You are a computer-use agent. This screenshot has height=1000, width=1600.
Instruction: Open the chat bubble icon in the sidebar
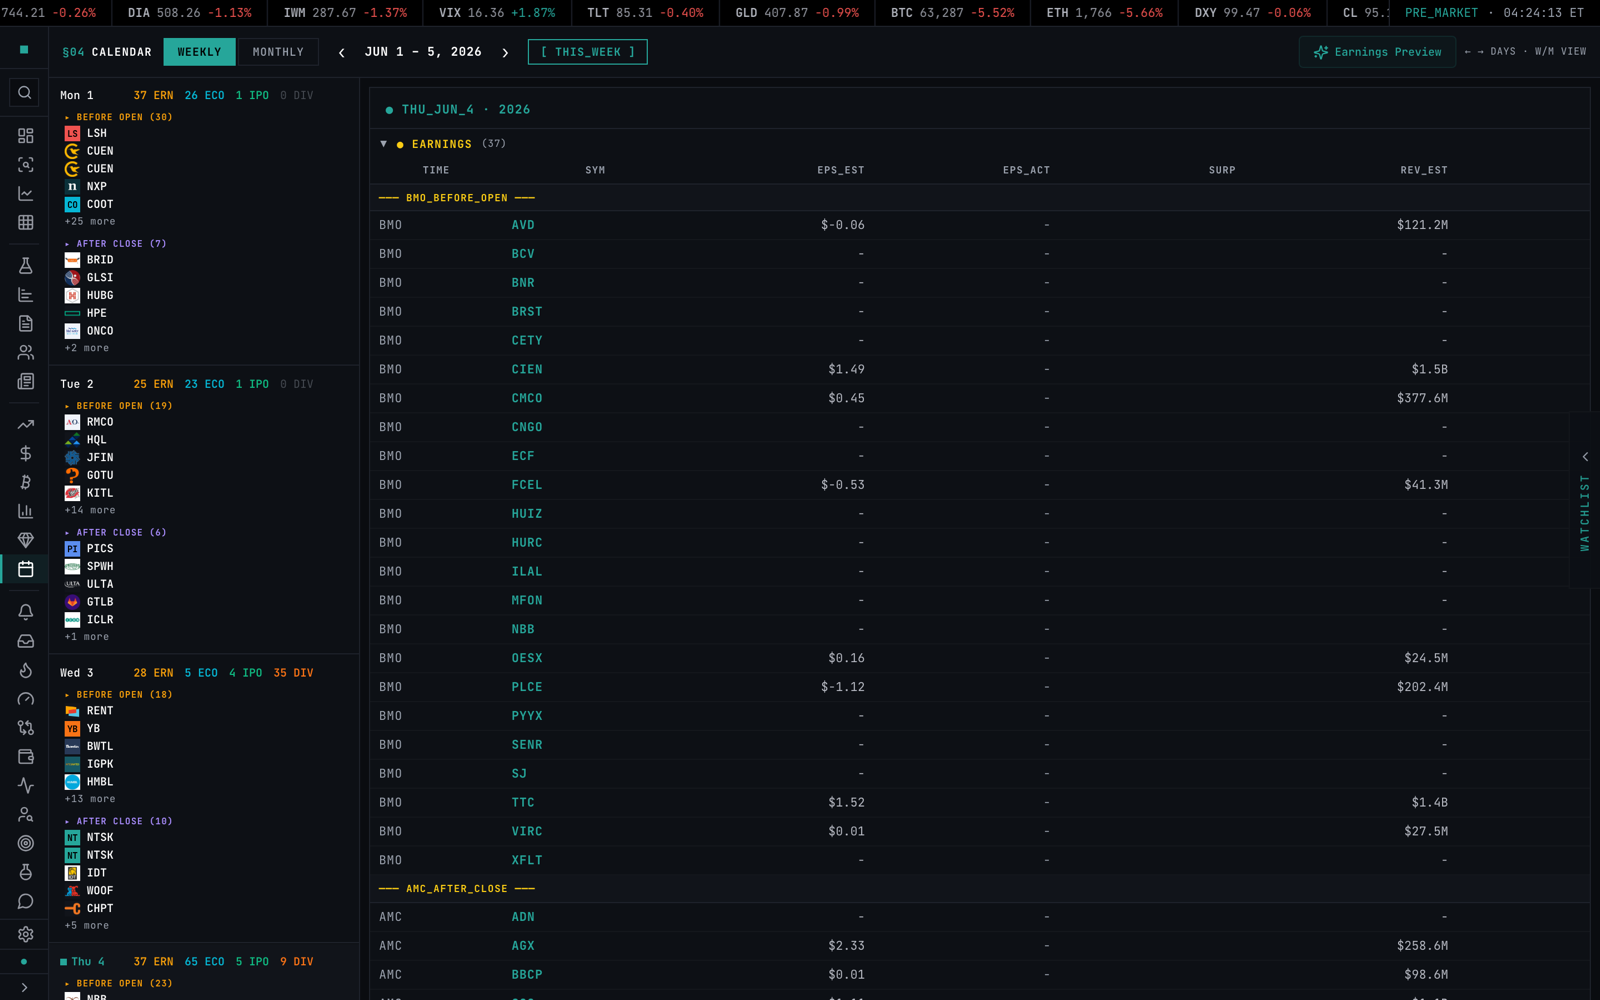(x=25, y=902)
